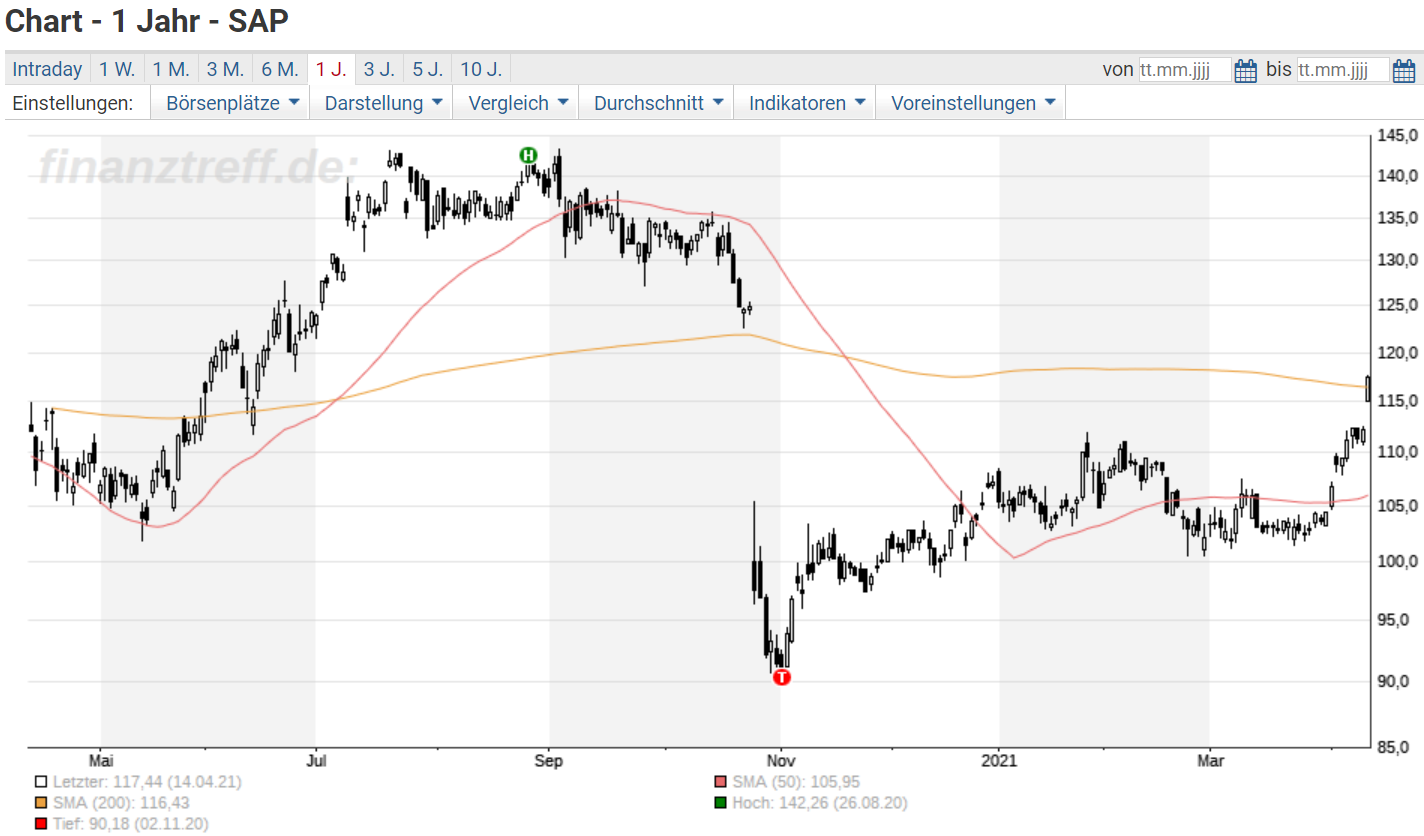This screenshot has width=1424, height=836.
Task: Open the Voreinstellungen dropdown
Action: [970, 103]
